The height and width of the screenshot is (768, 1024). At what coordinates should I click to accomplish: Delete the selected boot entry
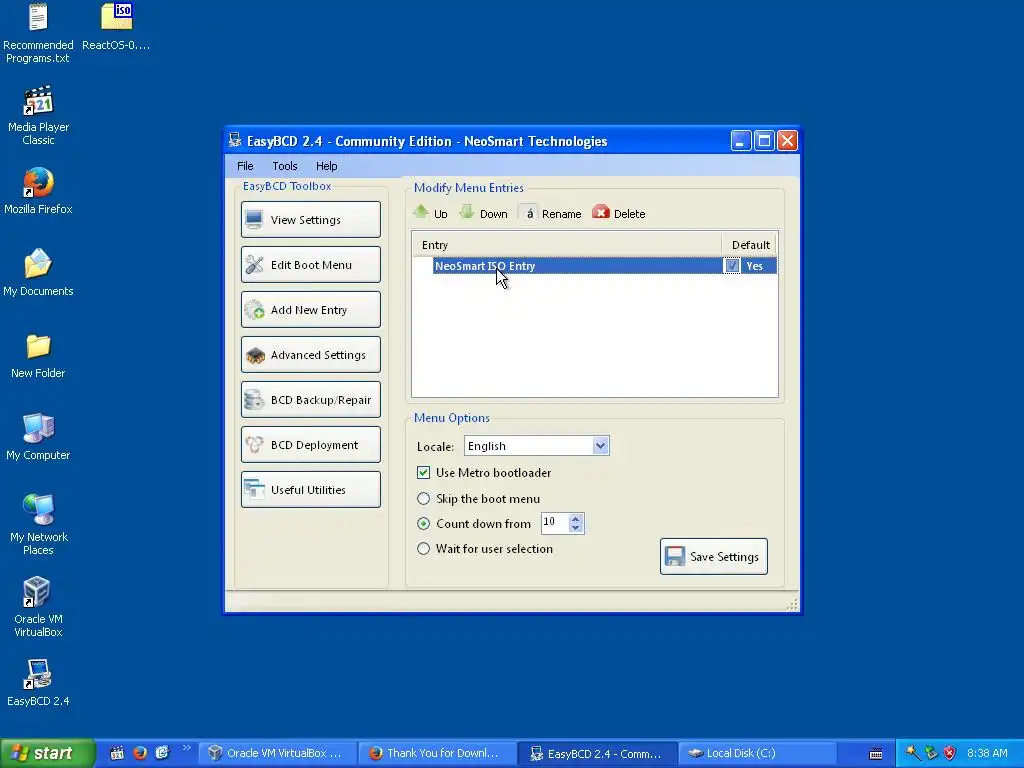point(619,213)
